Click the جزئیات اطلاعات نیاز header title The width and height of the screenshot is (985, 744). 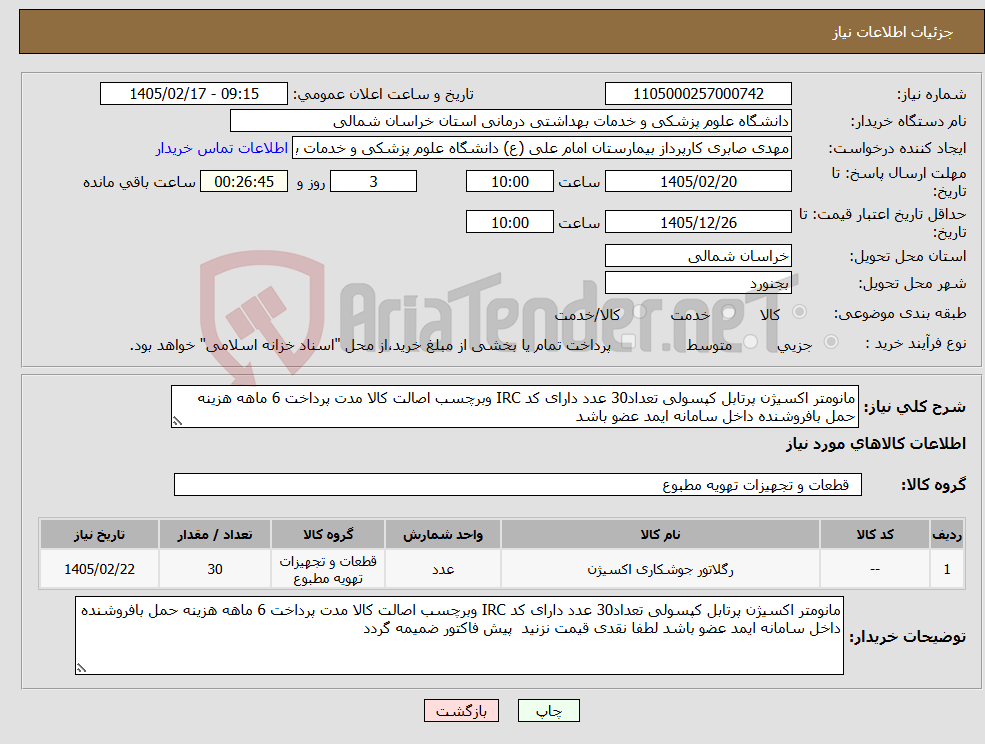pos(893,32)
